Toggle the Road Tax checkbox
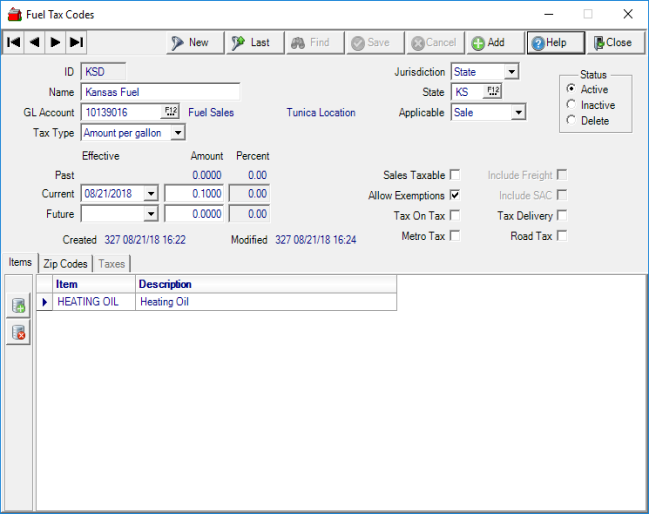 click(x=562, y=236)
